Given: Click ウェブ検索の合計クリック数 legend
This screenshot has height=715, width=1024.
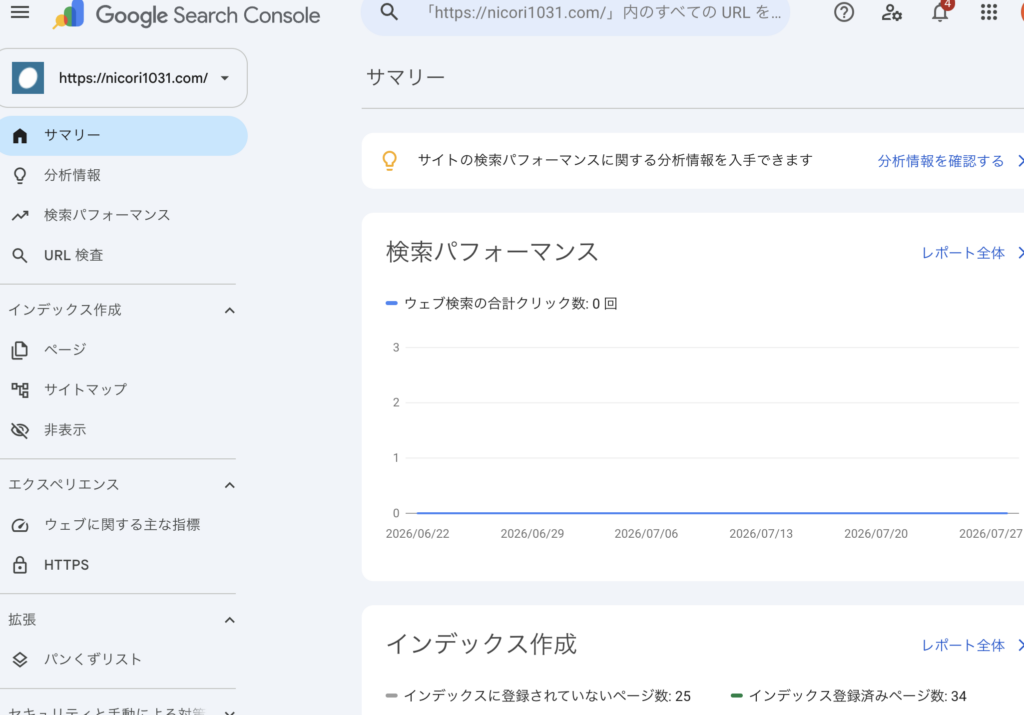Looking at the screenshot, I should pos(502,304).
